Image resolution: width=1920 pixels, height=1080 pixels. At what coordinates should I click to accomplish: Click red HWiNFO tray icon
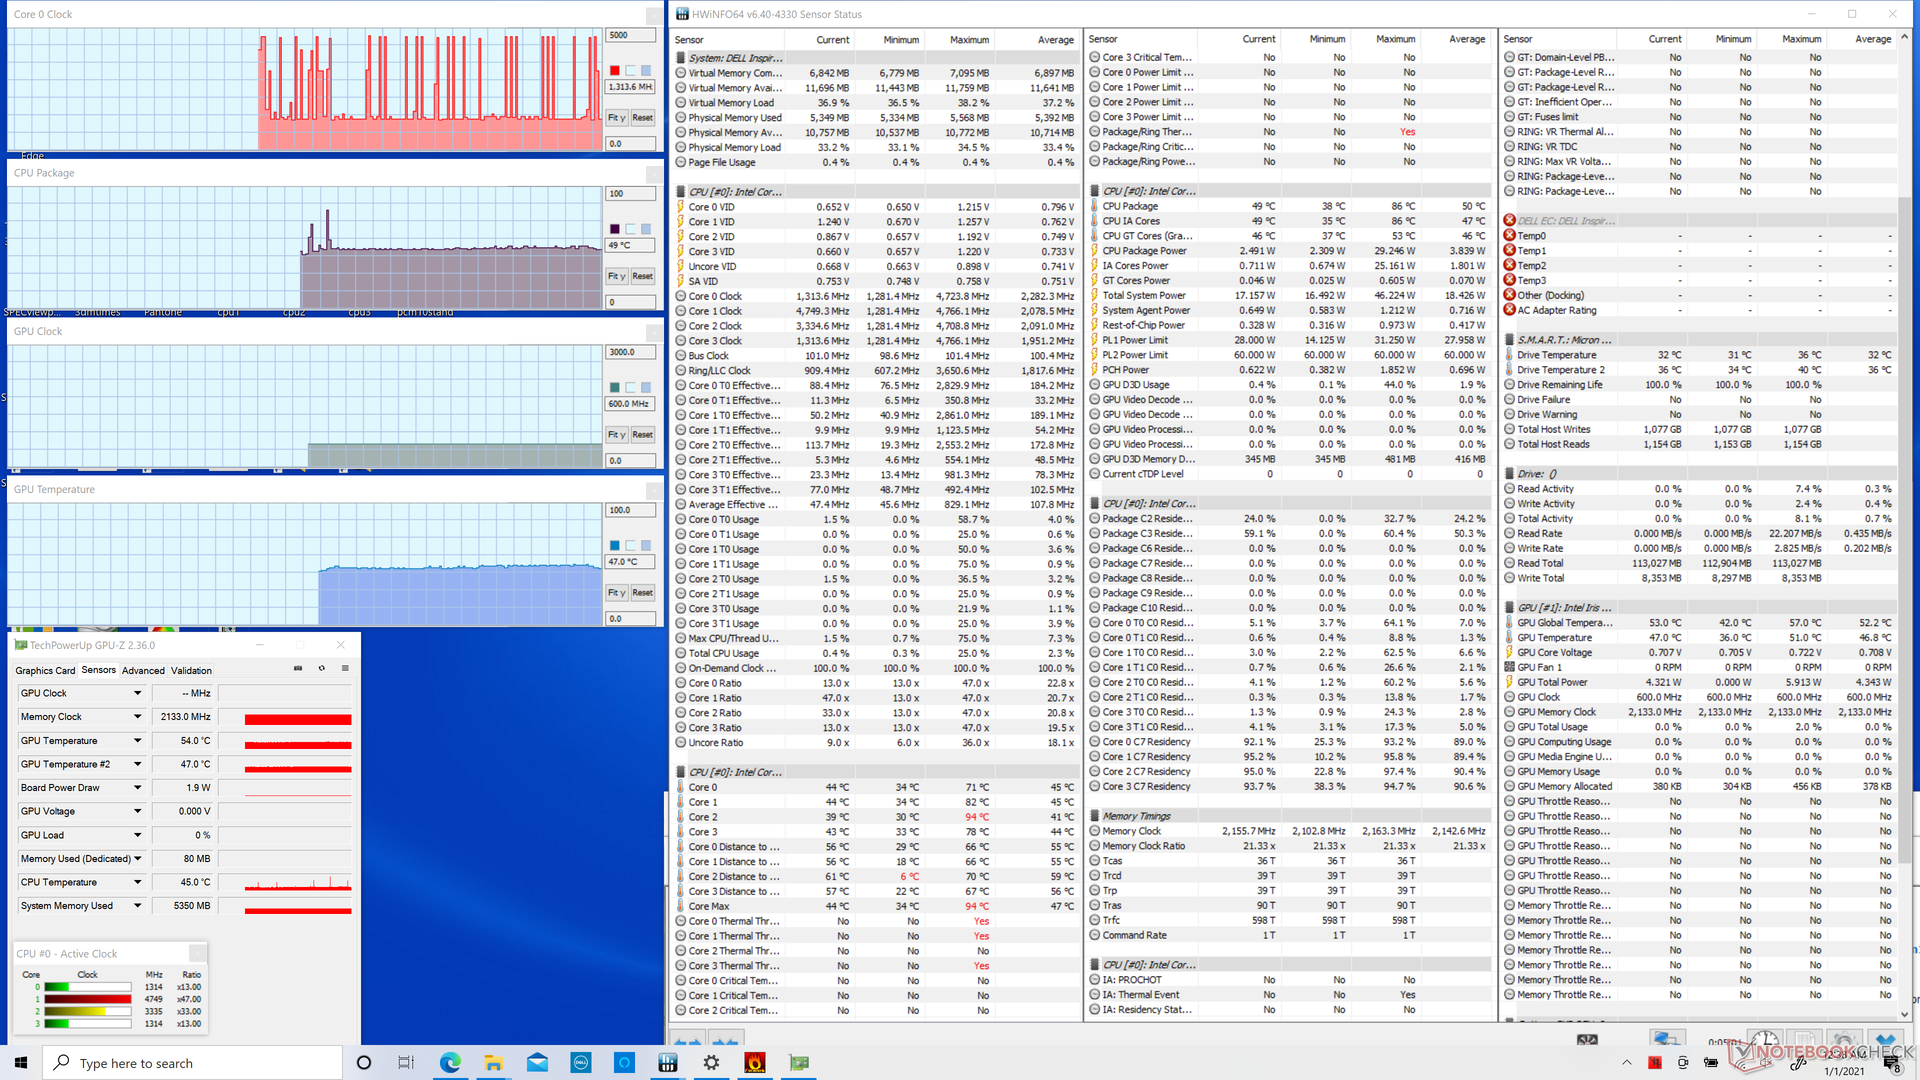pyautogui.click(x=1655, y=1063)
